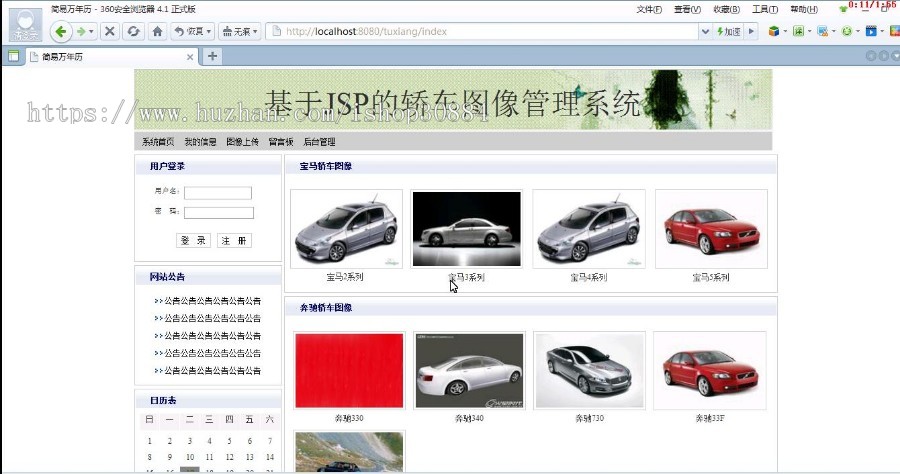
Task: Go back using the green back arrow
Action: (x=61, y=32)
